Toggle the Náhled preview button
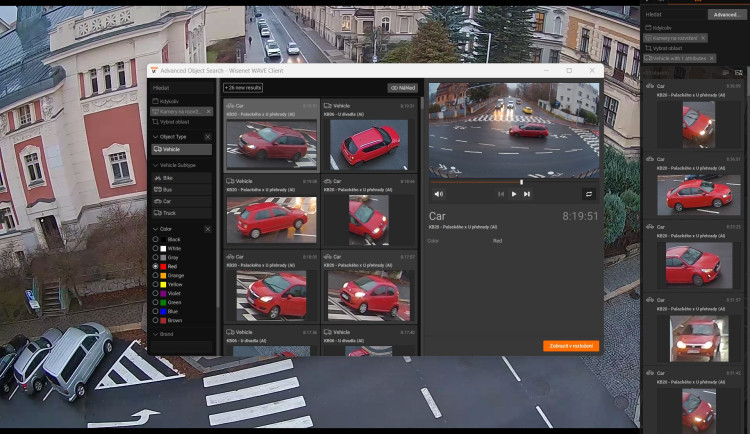Image resolution: width=750 pixels, height=434 pixels. 402,88
